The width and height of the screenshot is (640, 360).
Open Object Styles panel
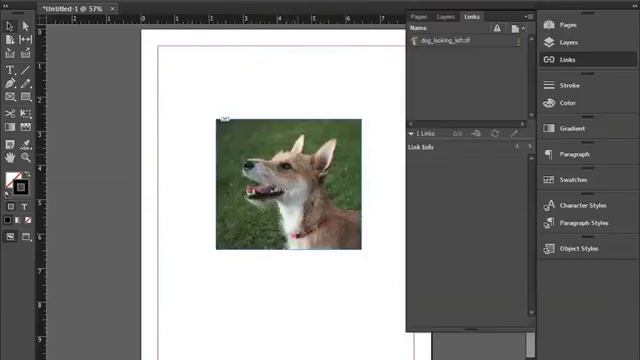coord(588,249)
